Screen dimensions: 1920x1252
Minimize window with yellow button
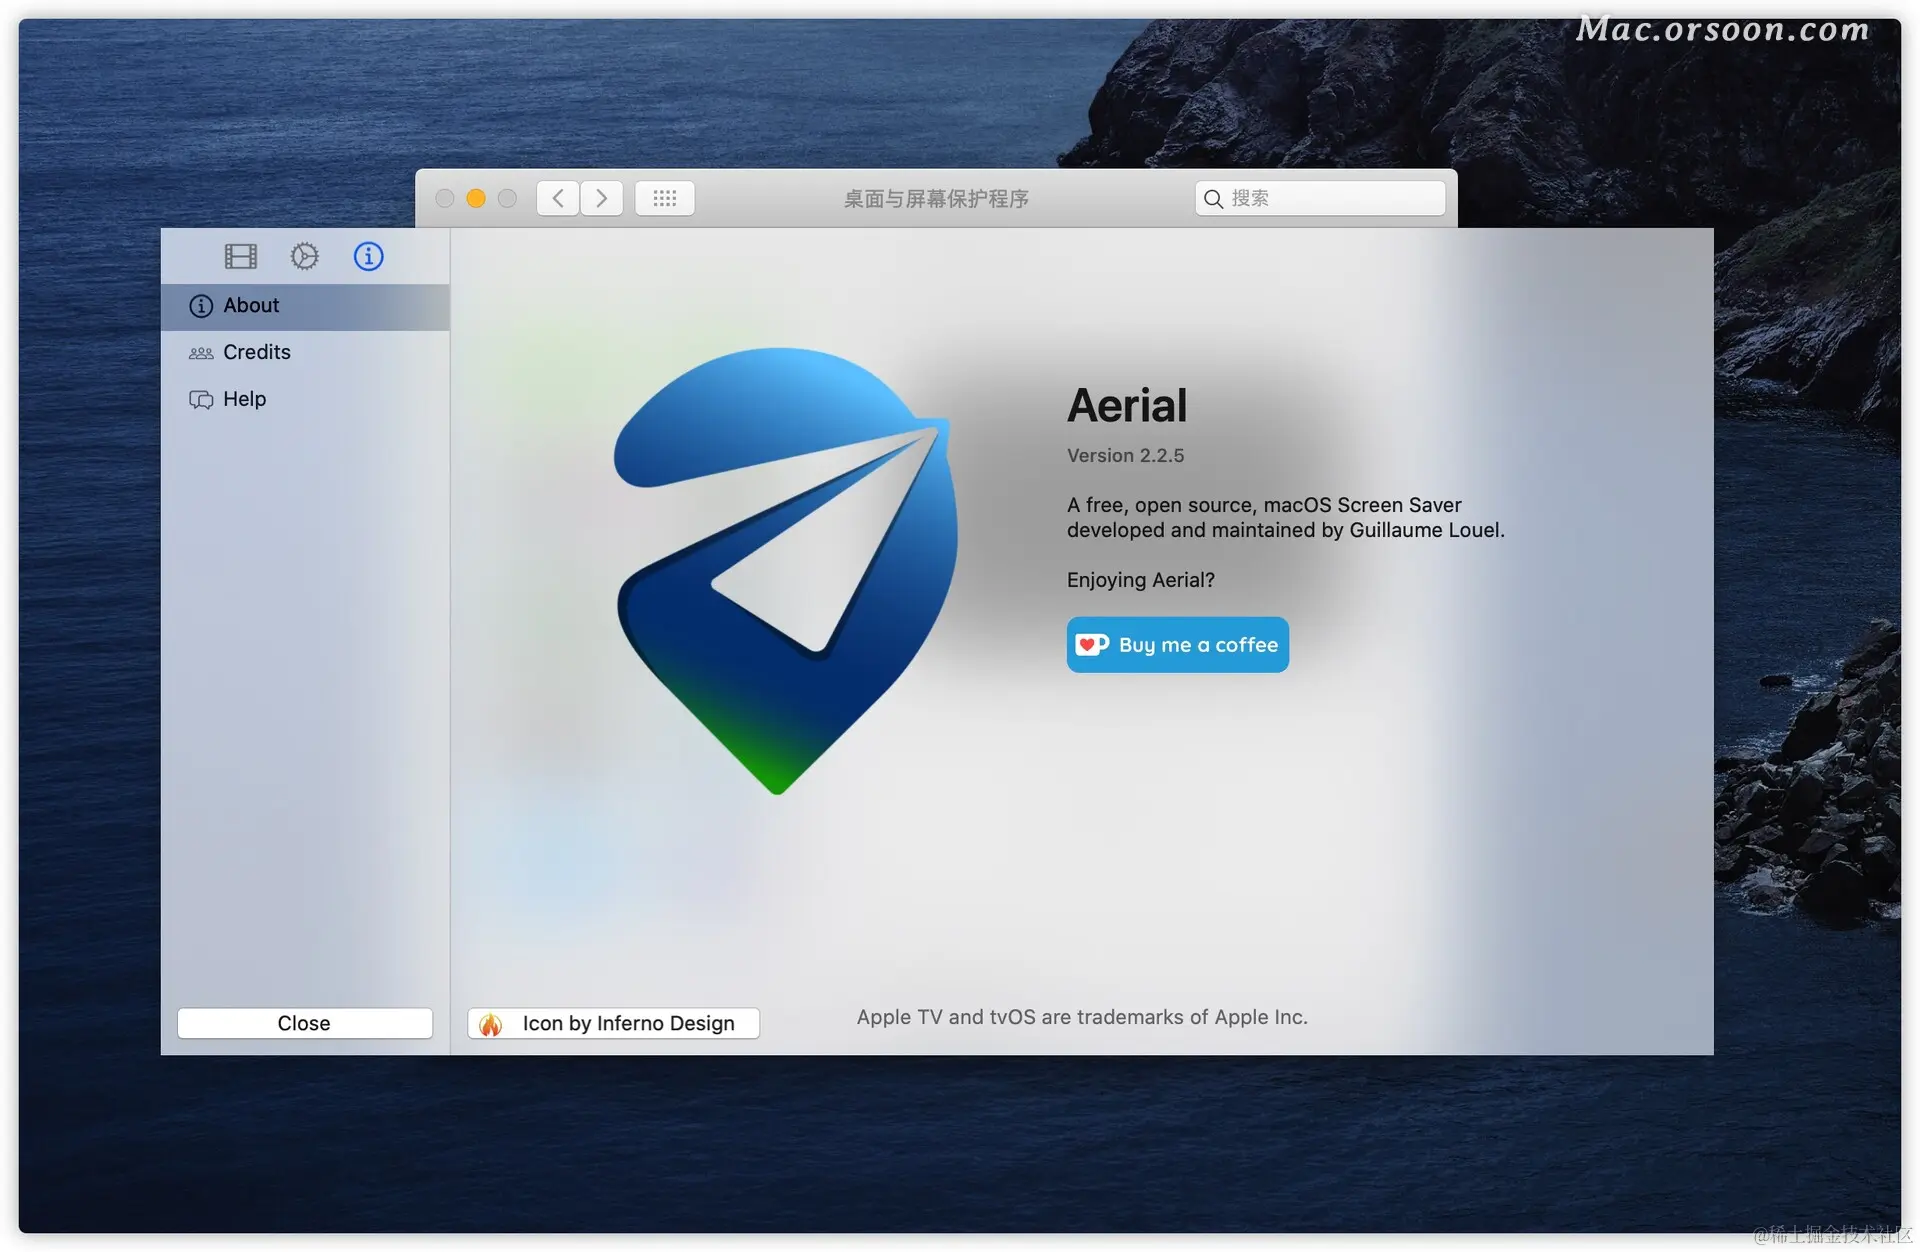tap(476, 199)
